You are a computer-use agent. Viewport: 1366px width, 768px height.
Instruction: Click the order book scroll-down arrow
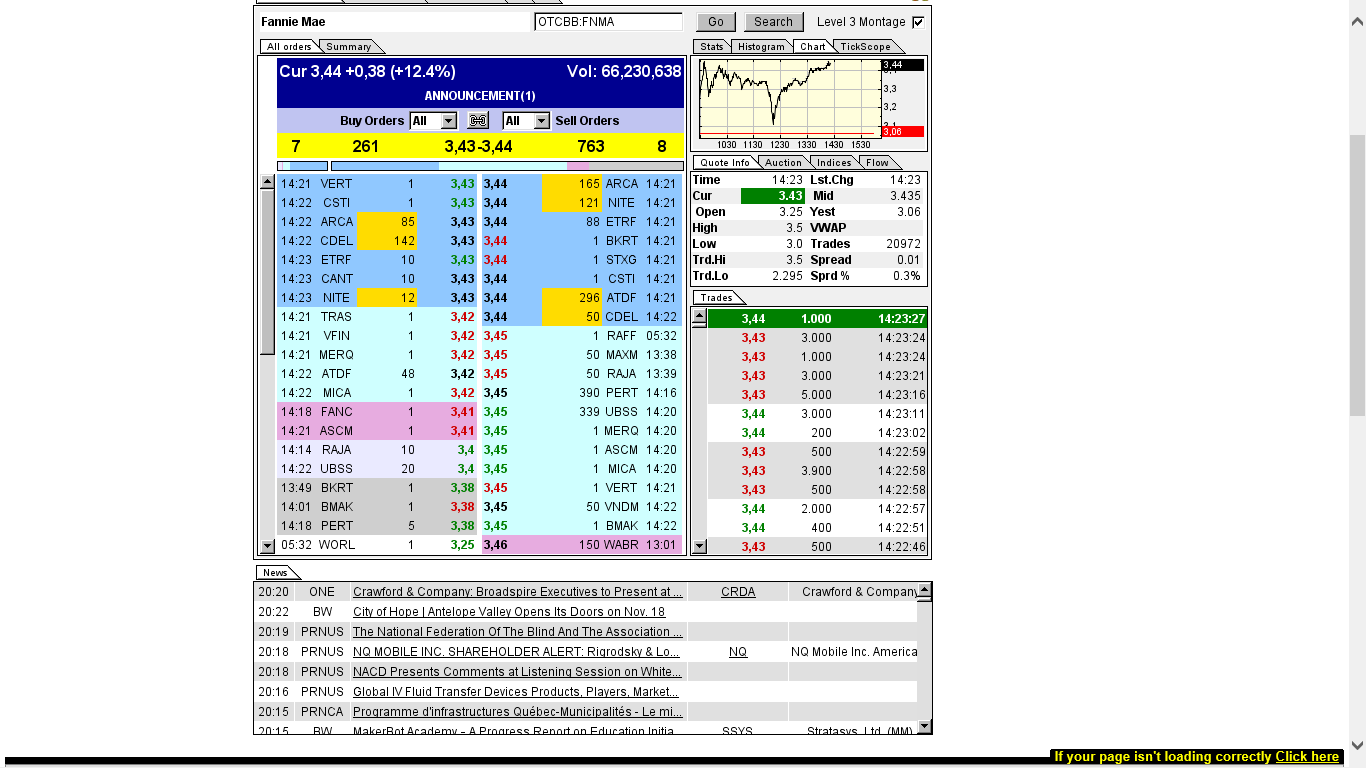tap(267, 546)
